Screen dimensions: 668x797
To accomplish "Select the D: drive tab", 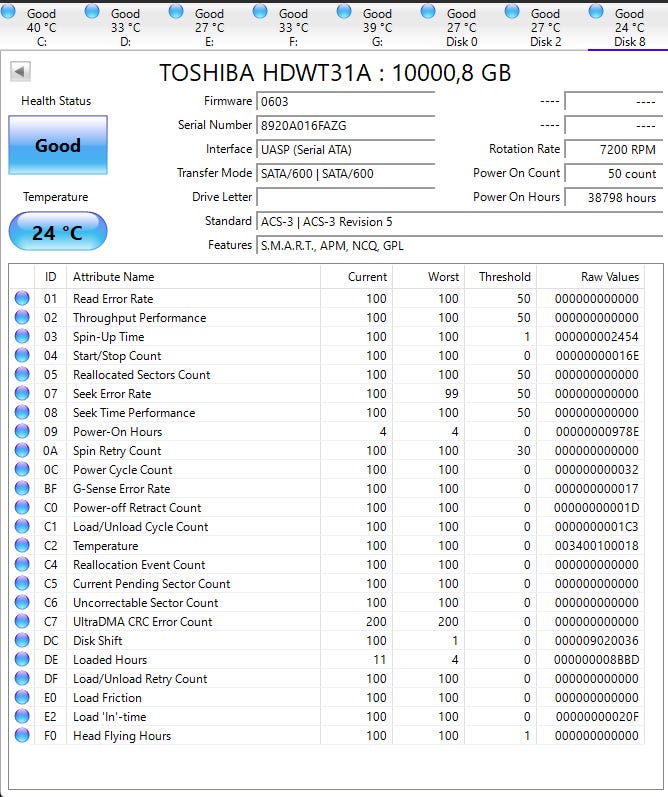I will point(125,26).
